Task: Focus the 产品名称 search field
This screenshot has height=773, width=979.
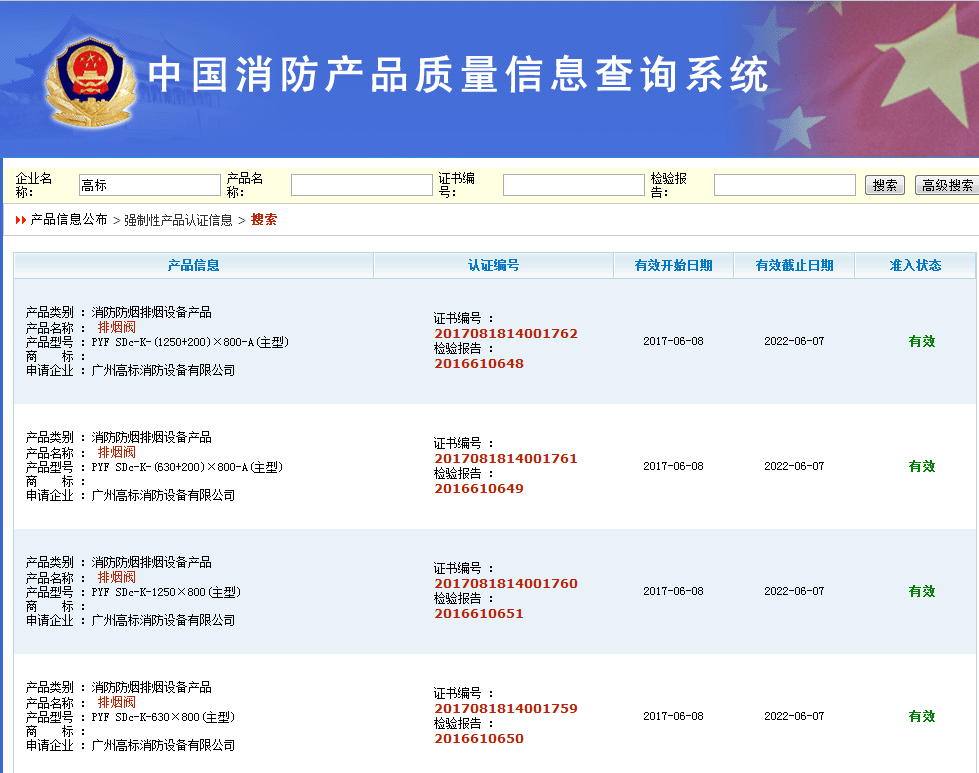Action: tap(361, 185)
